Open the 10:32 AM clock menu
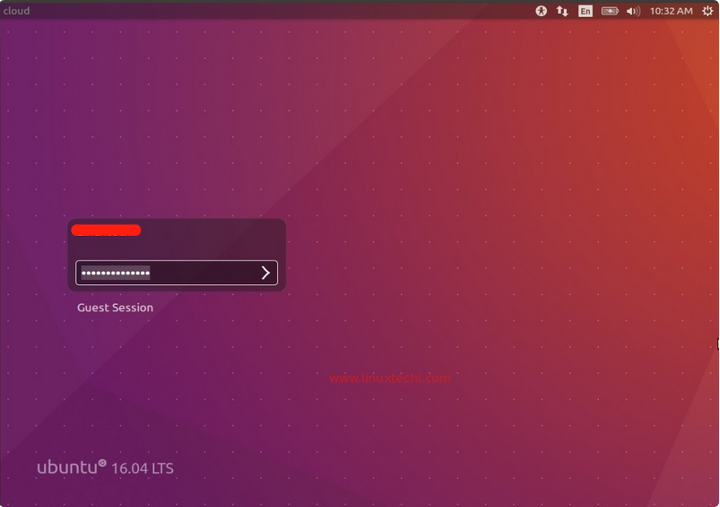 pos(671,11)
